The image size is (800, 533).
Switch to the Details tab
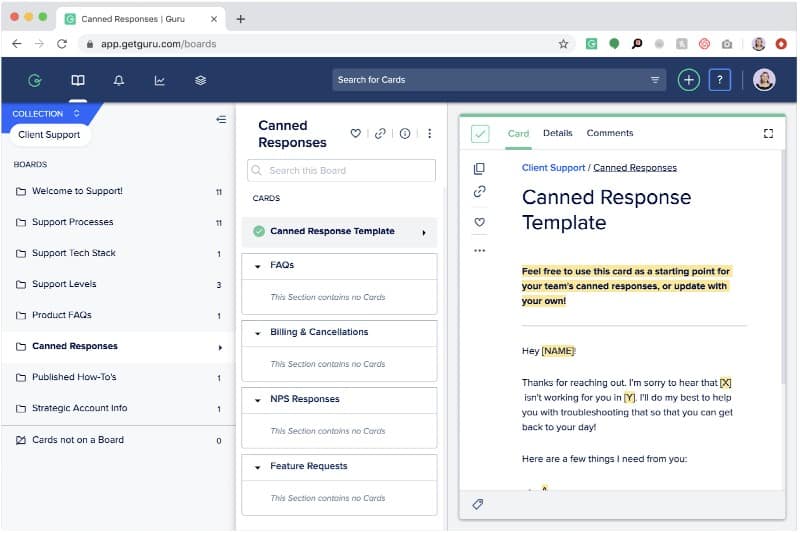(x=557, y=133)
